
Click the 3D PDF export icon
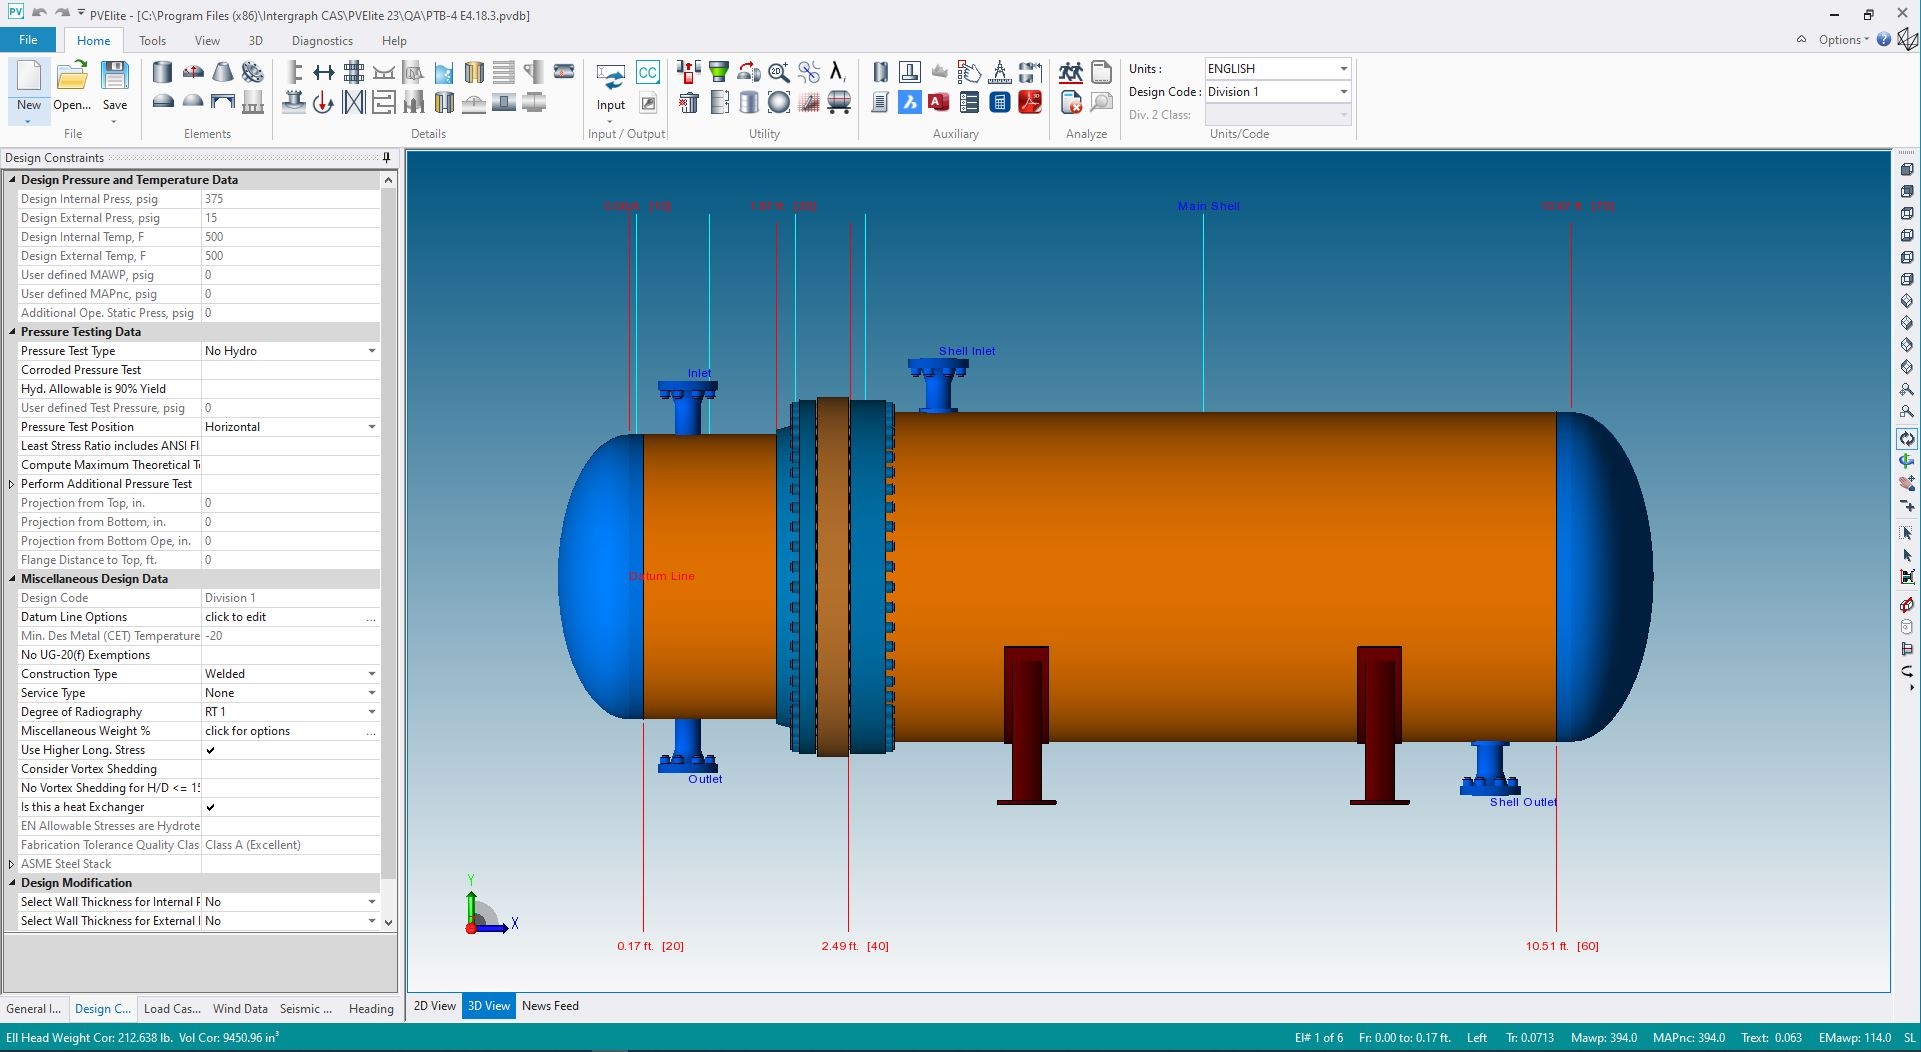click(x=1030, y=102)
